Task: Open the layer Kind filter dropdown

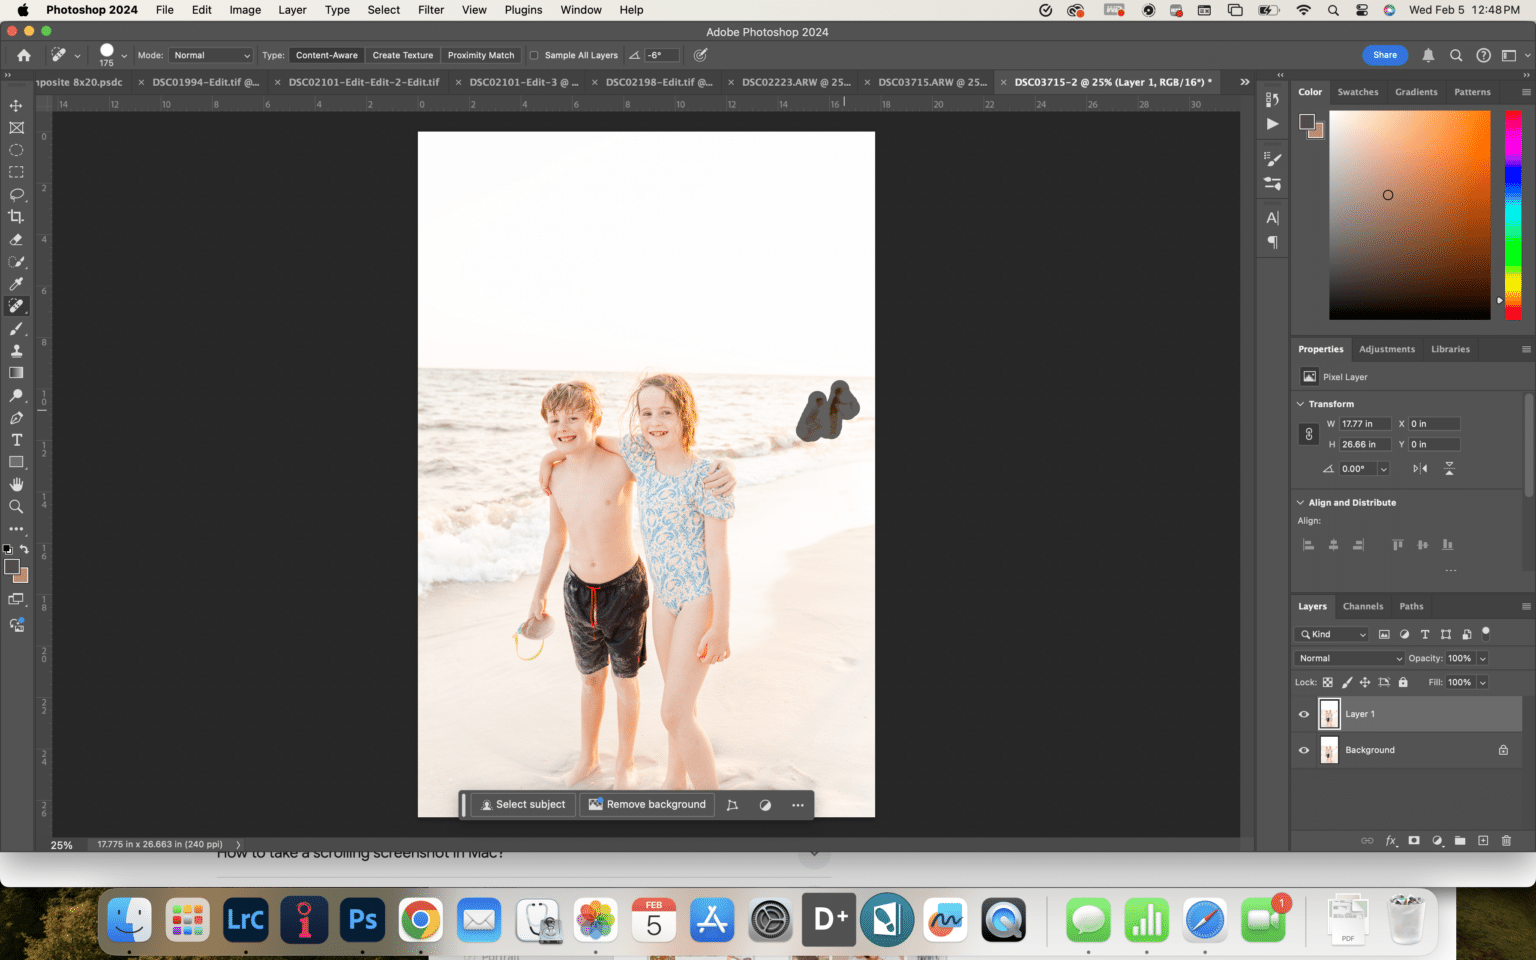Action: pyautogui.click(x=1332, y=634)
